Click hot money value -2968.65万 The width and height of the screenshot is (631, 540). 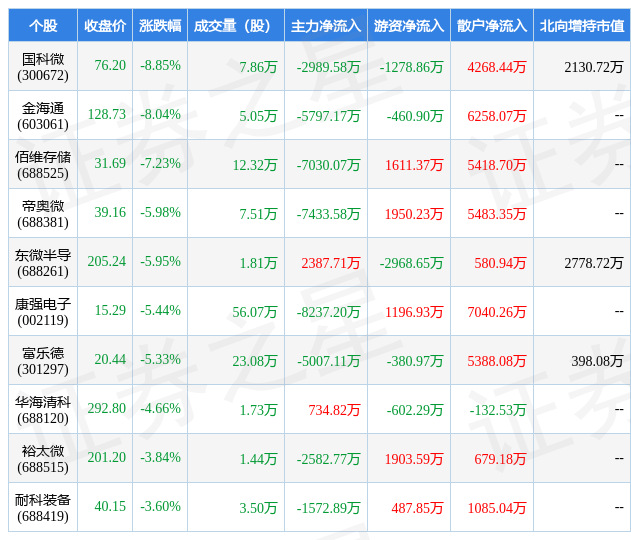411,263
